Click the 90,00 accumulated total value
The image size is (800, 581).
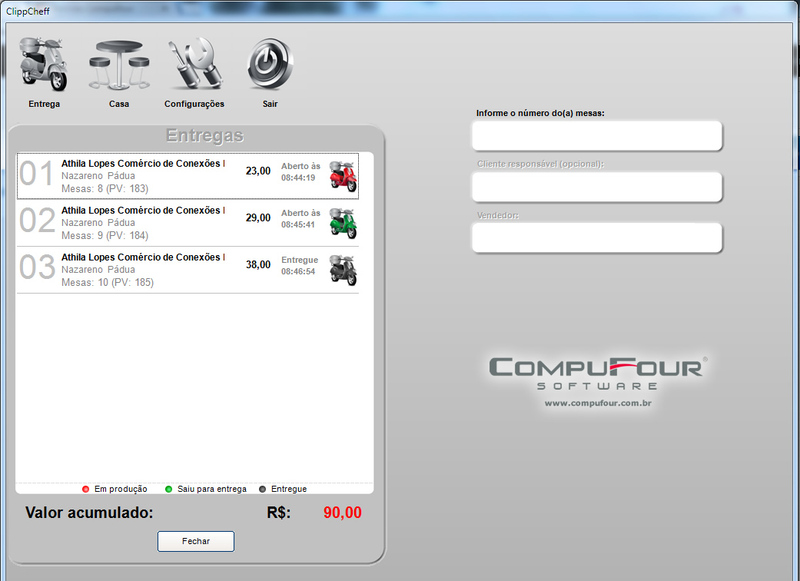342,513
